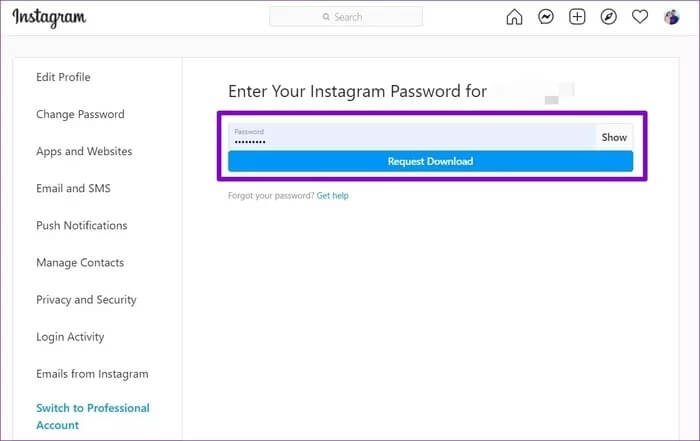Open Emails from Instagram
The image size is (700, 441).
click(x=92, y=374)
